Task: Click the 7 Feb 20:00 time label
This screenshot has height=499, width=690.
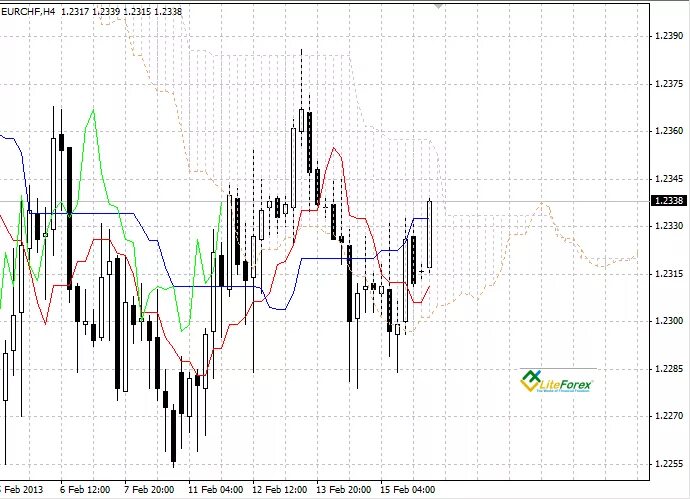Action: pos(149,489)
